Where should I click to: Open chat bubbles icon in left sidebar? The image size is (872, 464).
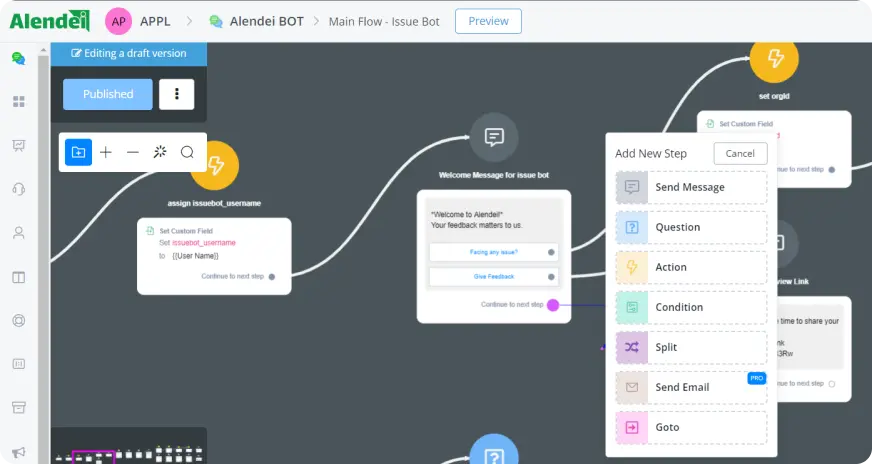coord(19,58)
